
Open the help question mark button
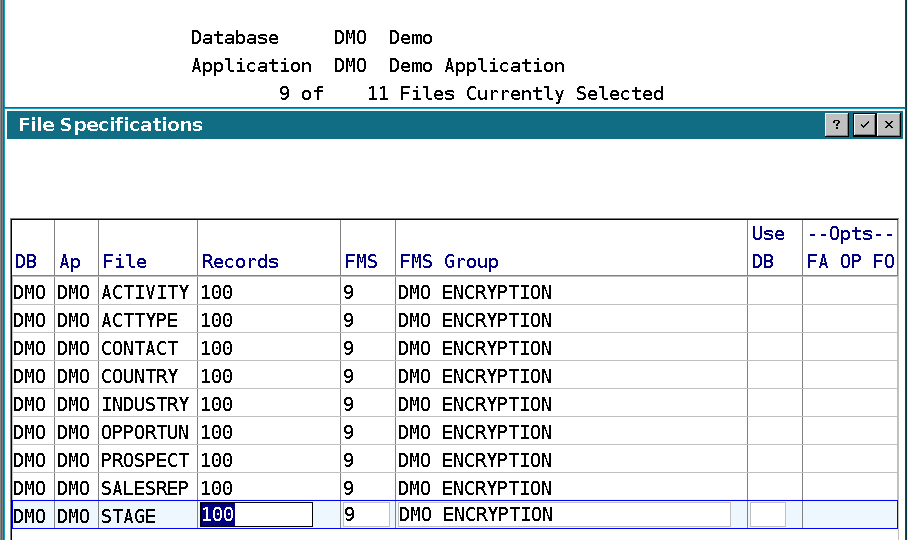pos(836,124)
